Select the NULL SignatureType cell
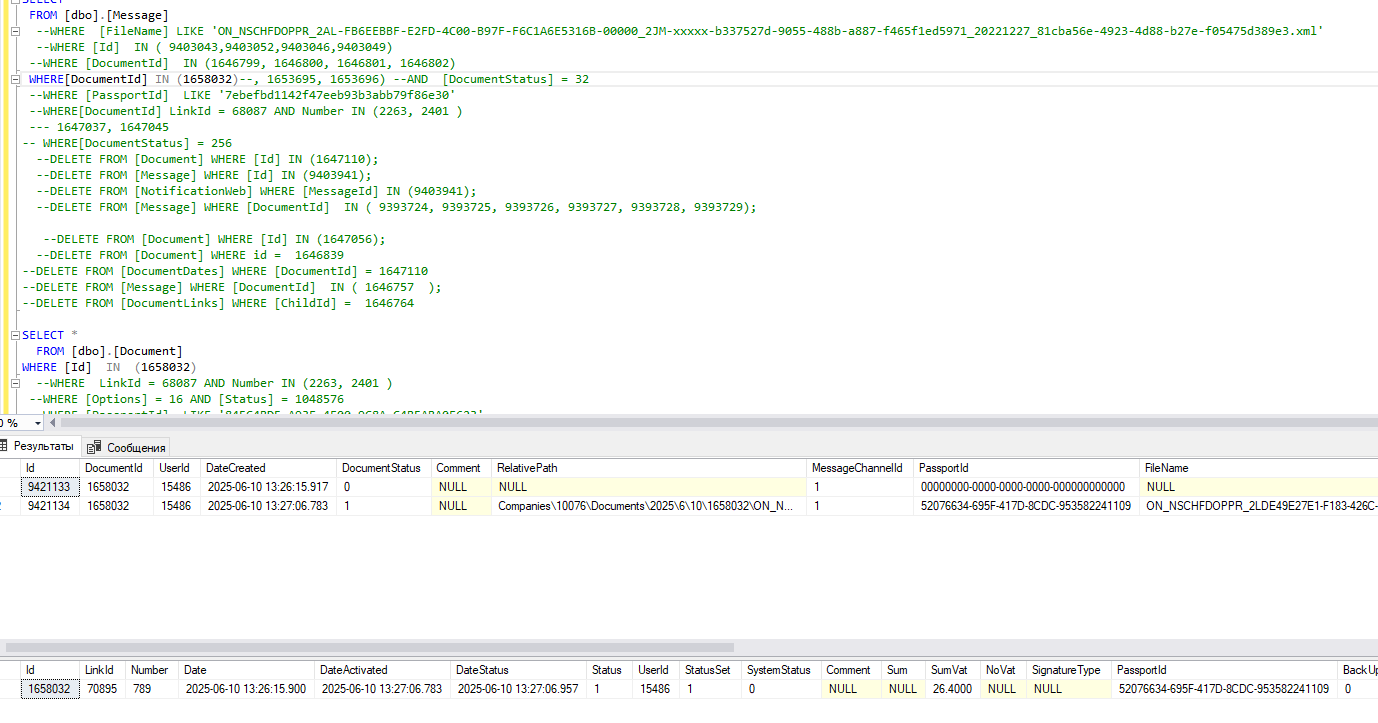The image size is (1378, 723). pyautogui.click(x=1069, y=689)
